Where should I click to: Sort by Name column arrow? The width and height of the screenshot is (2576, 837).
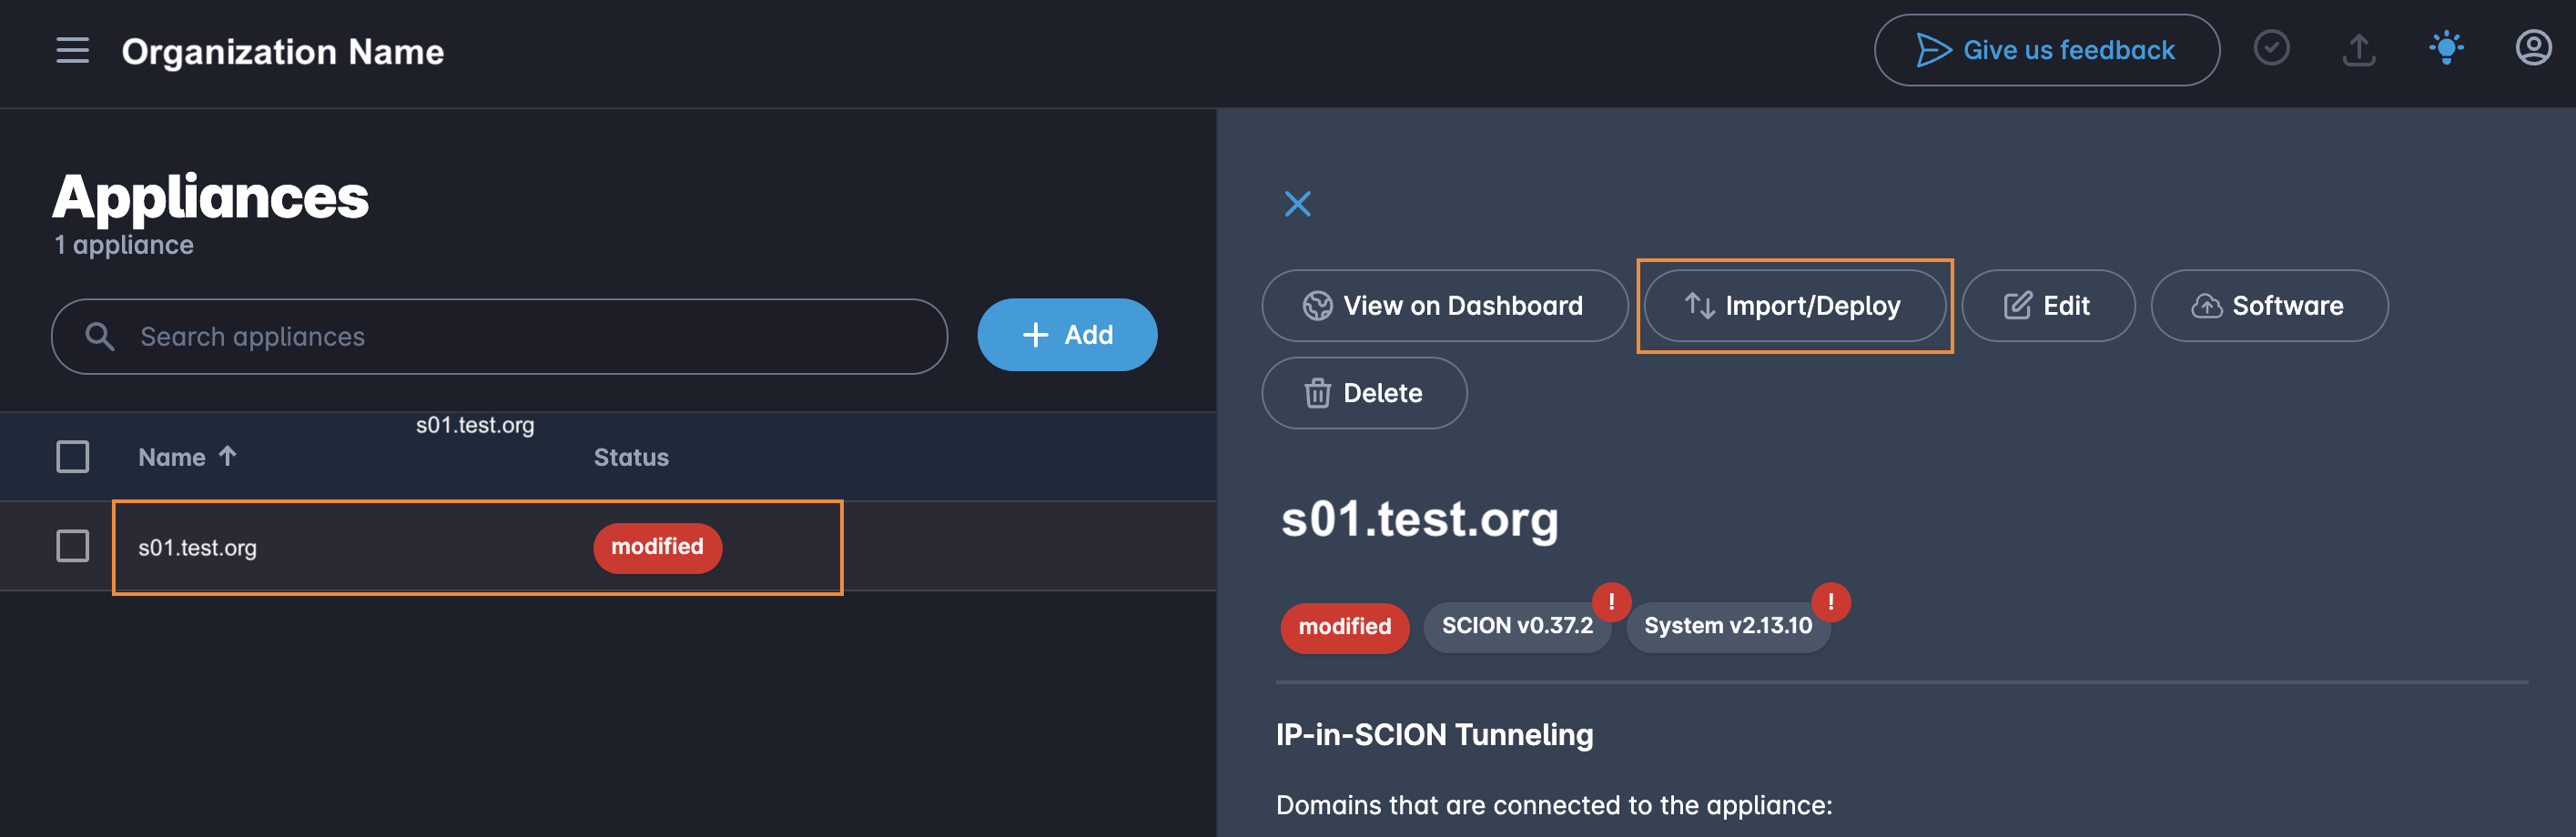click(228, 456)
